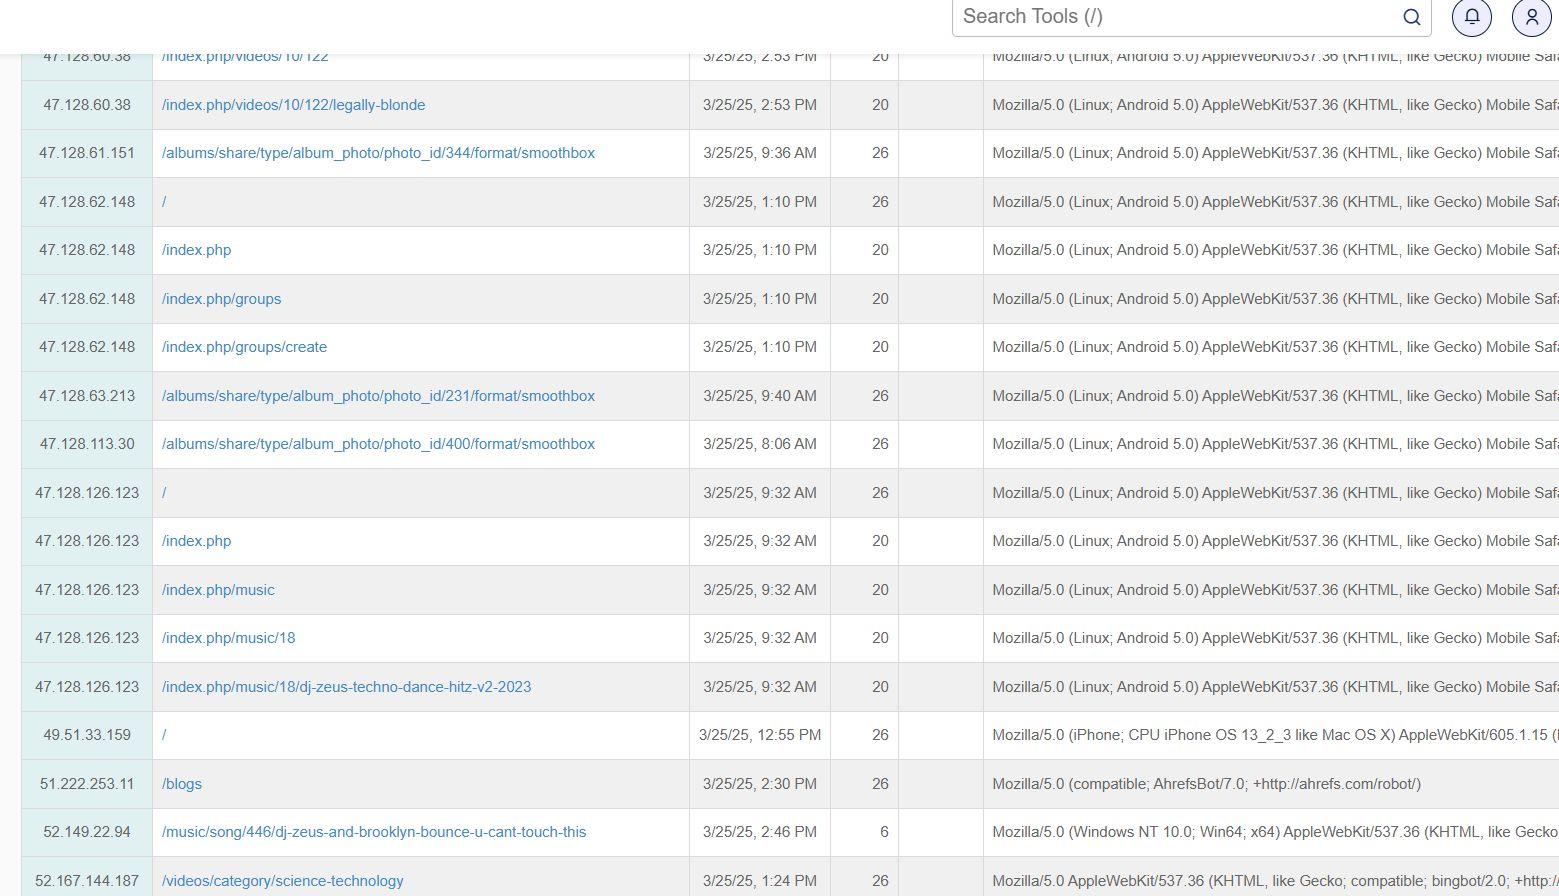Open the legally-blonde video link
The width and height of the screenshot is (1559, 896).
point(293,105)
